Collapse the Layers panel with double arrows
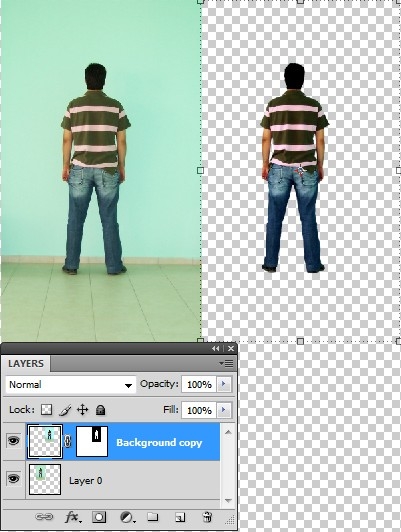The width and height of the screenshot is (401, 532). tap(215, 348)
